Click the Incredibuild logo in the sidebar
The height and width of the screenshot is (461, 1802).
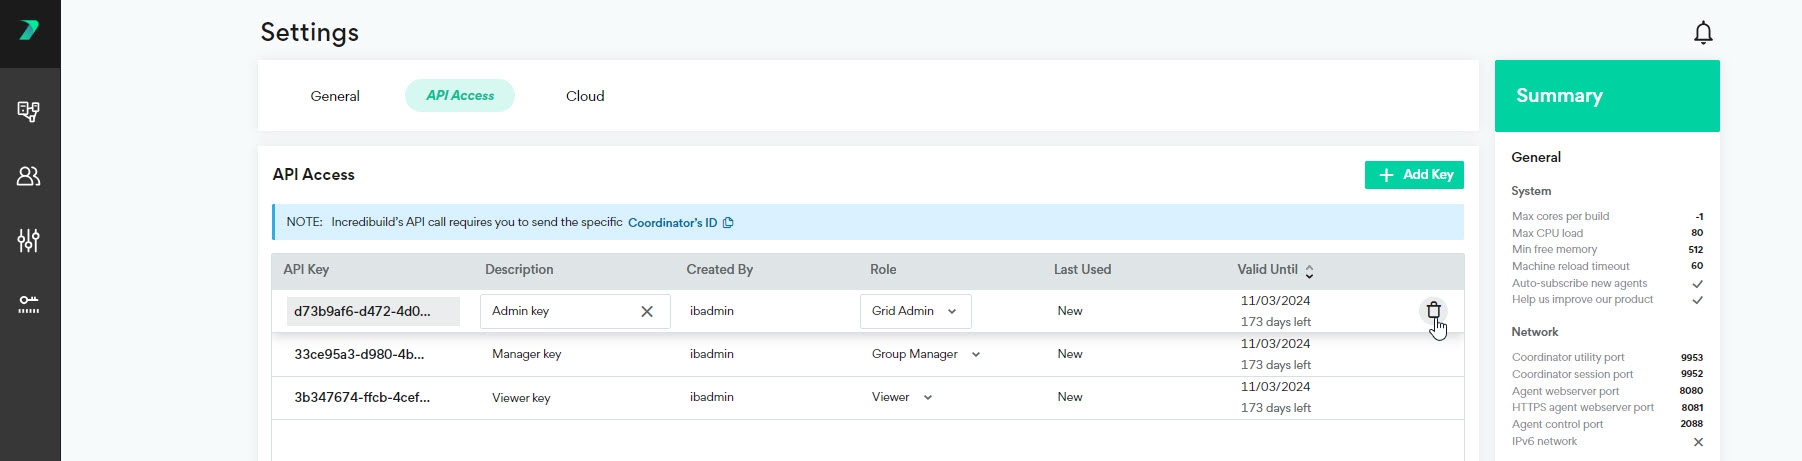pyautogui.click(x=29, y=31)
